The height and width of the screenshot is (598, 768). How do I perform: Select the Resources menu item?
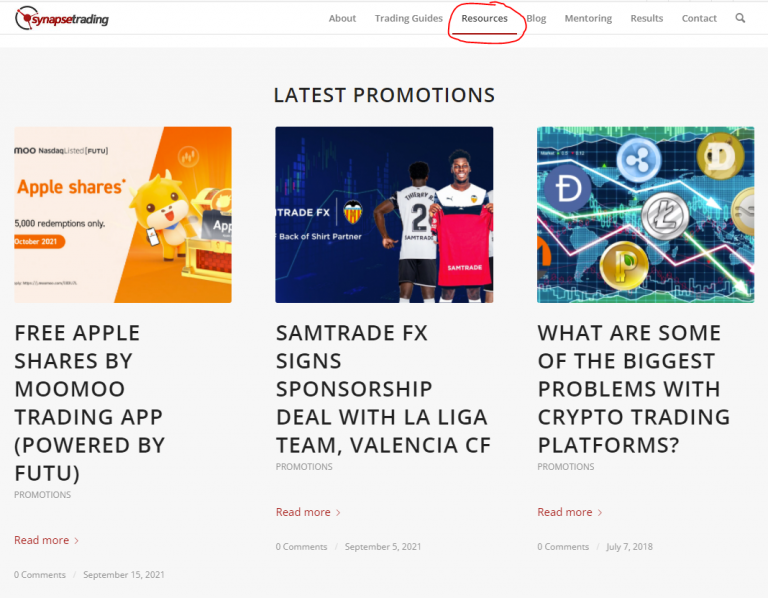(484, 18)
